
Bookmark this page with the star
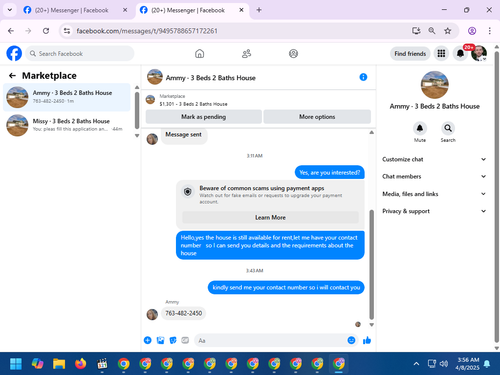pyautogui.click(x=448, y=31)
